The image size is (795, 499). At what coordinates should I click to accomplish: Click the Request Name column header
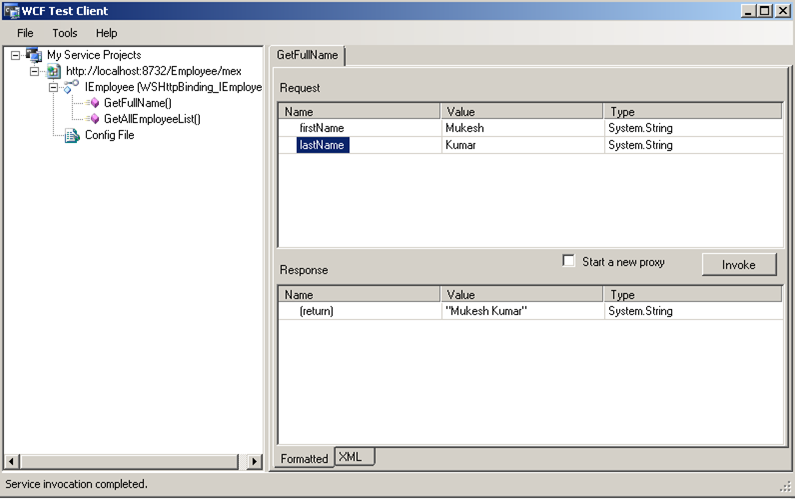pos(359,112)
